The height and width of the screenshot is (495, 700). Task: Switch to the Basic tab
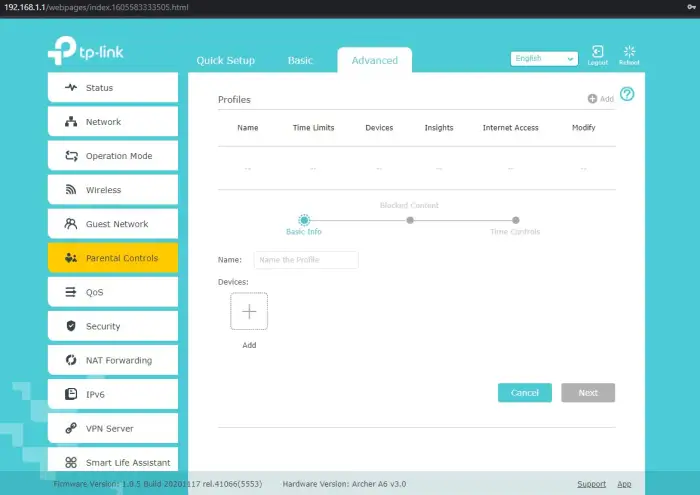point(301,60)
